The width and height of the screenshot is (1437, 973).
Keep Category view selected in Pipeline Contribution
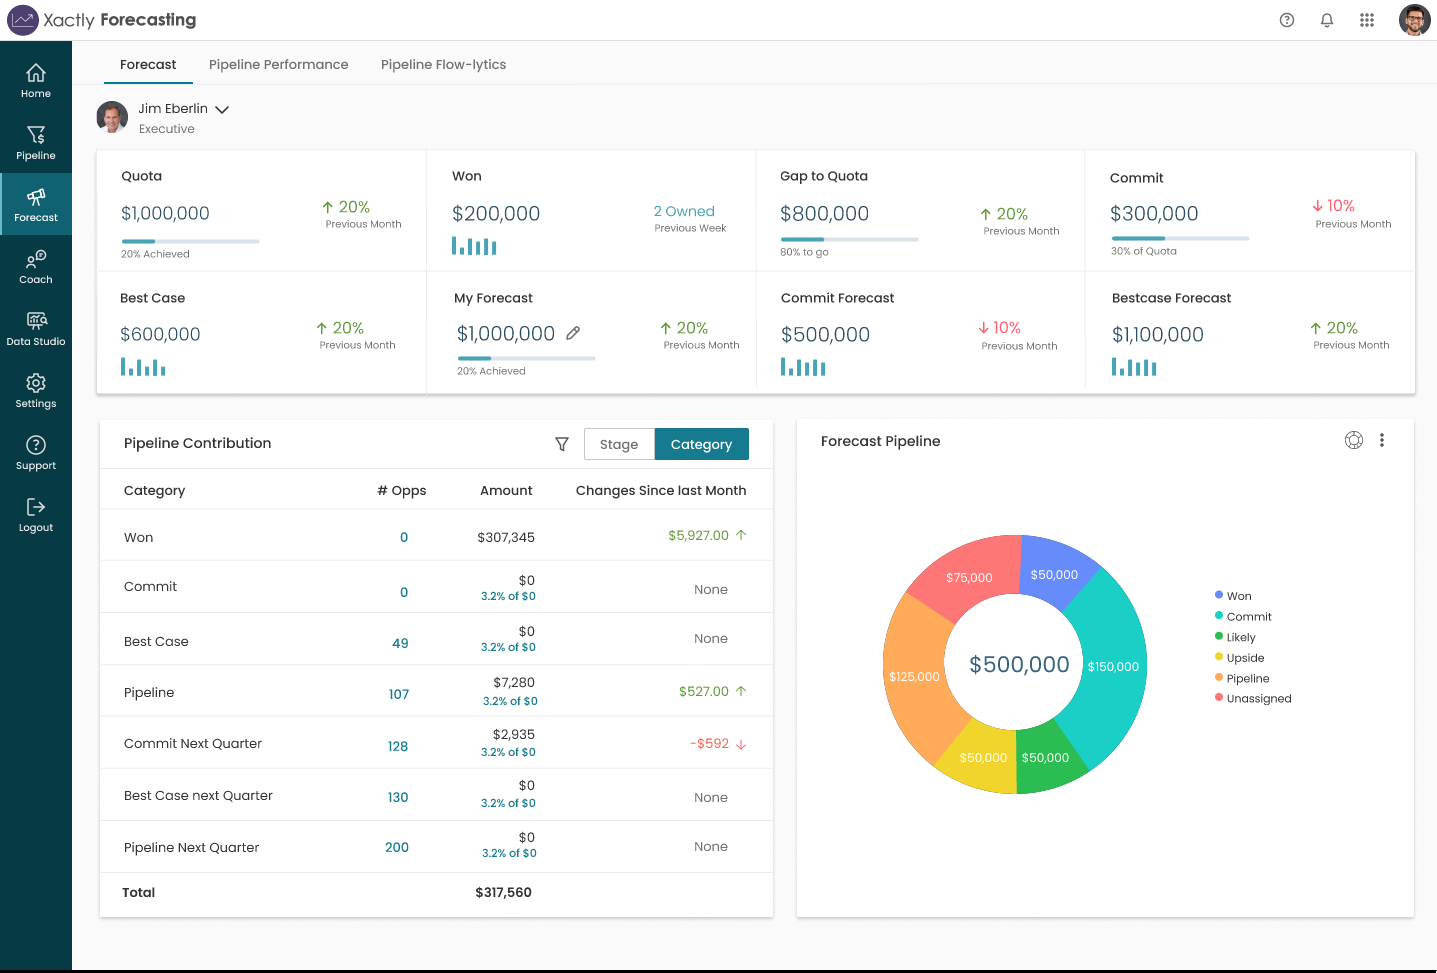(701, 444)
